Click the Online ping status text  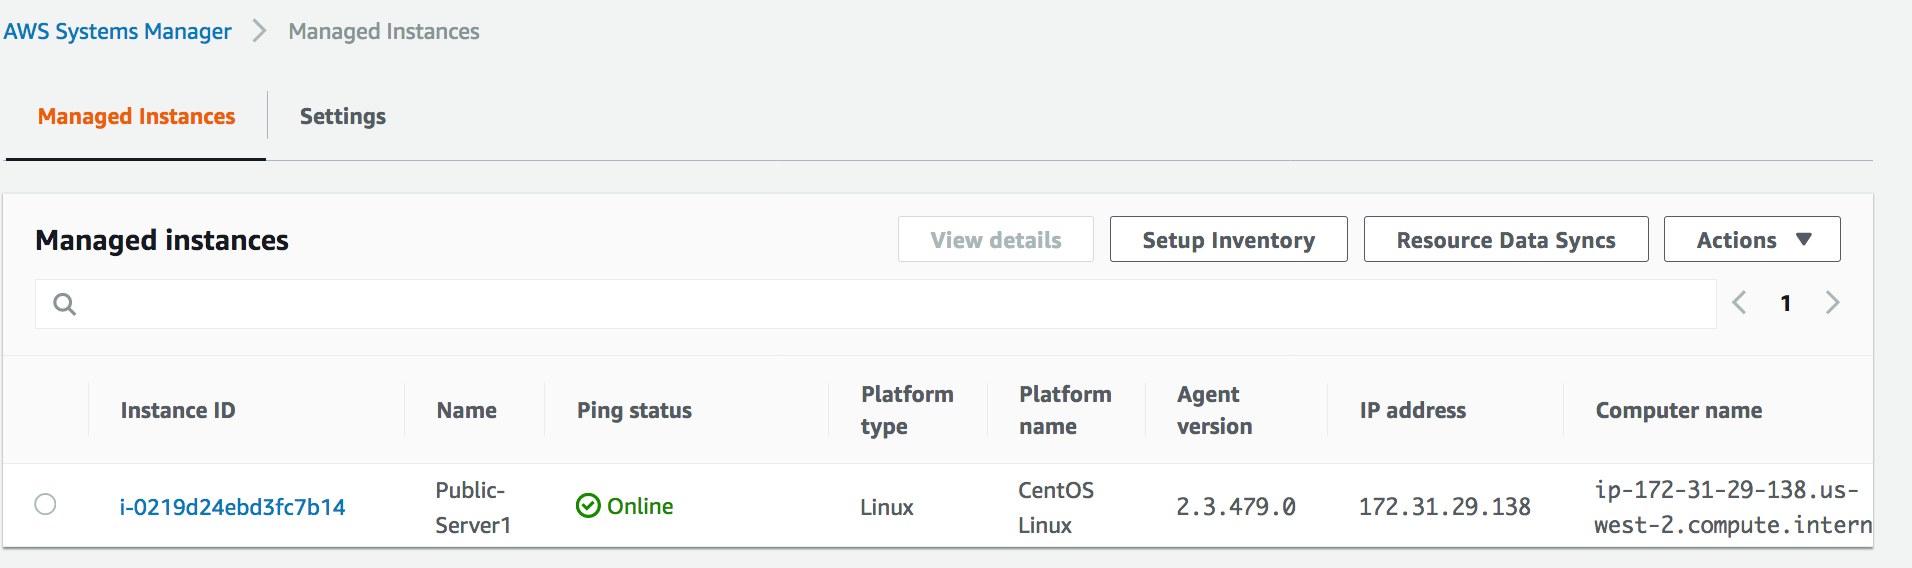tap(640, 506)
